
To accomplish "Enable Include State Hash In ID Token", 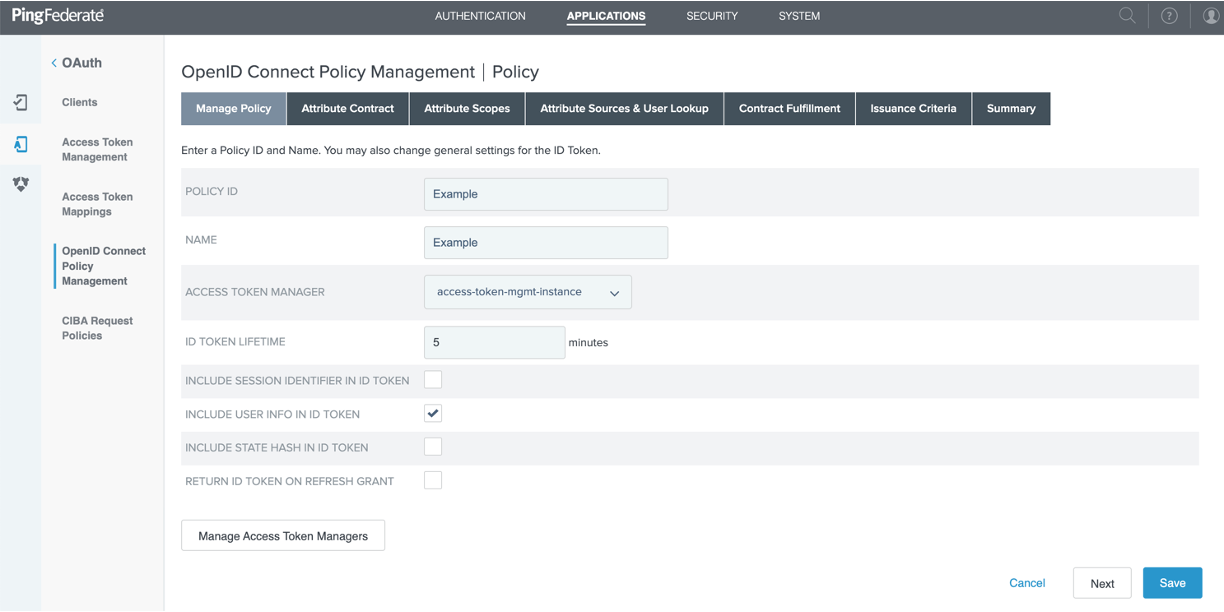I will 432,446.
